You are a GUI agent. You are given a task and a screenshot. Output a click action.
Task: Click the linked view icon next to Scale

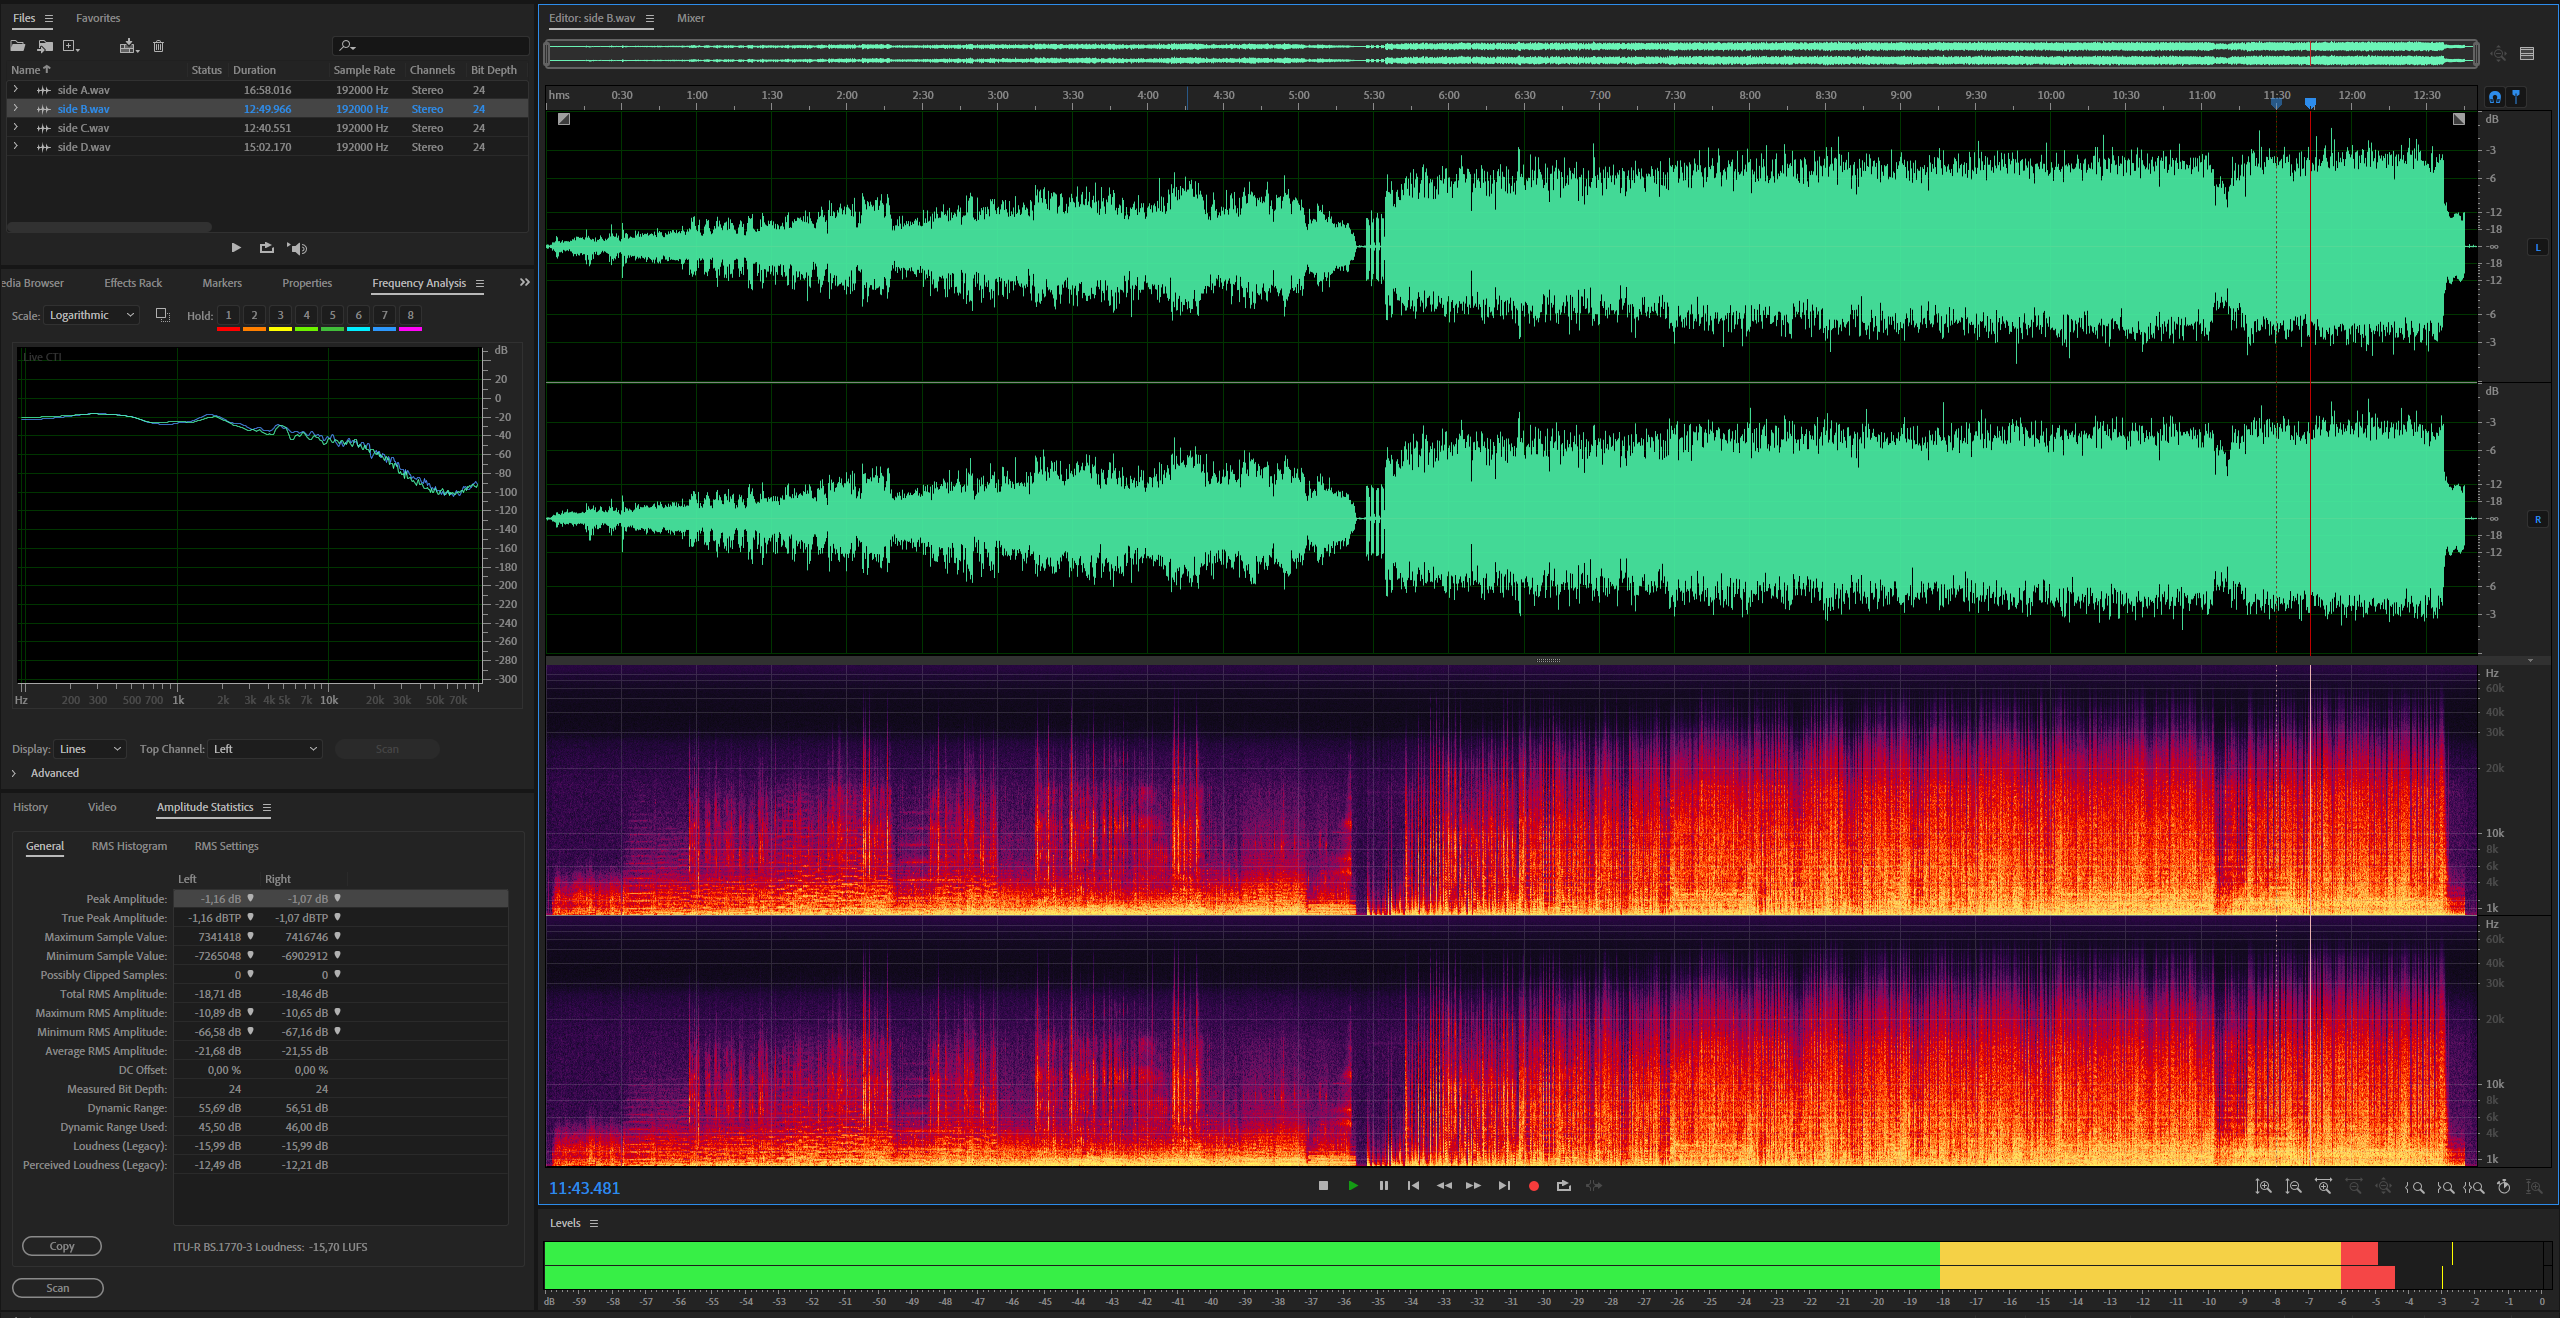pyautogui.click(x=162, y=315)
